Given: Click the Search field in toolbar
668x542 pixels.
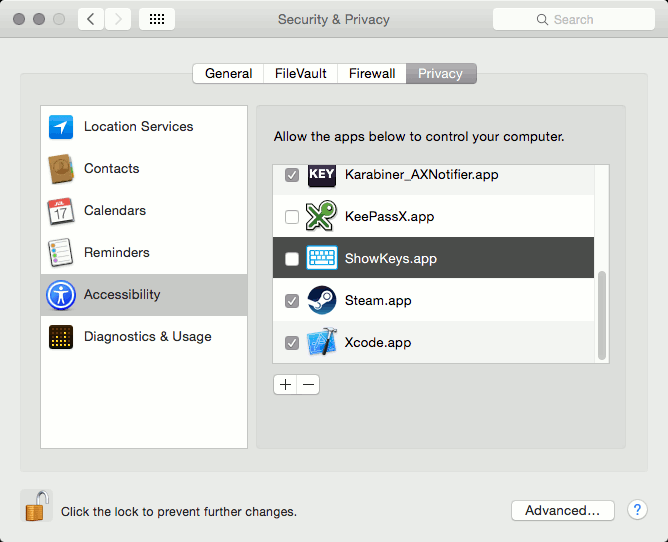Looking at the screenshot, I should [573, 19].
